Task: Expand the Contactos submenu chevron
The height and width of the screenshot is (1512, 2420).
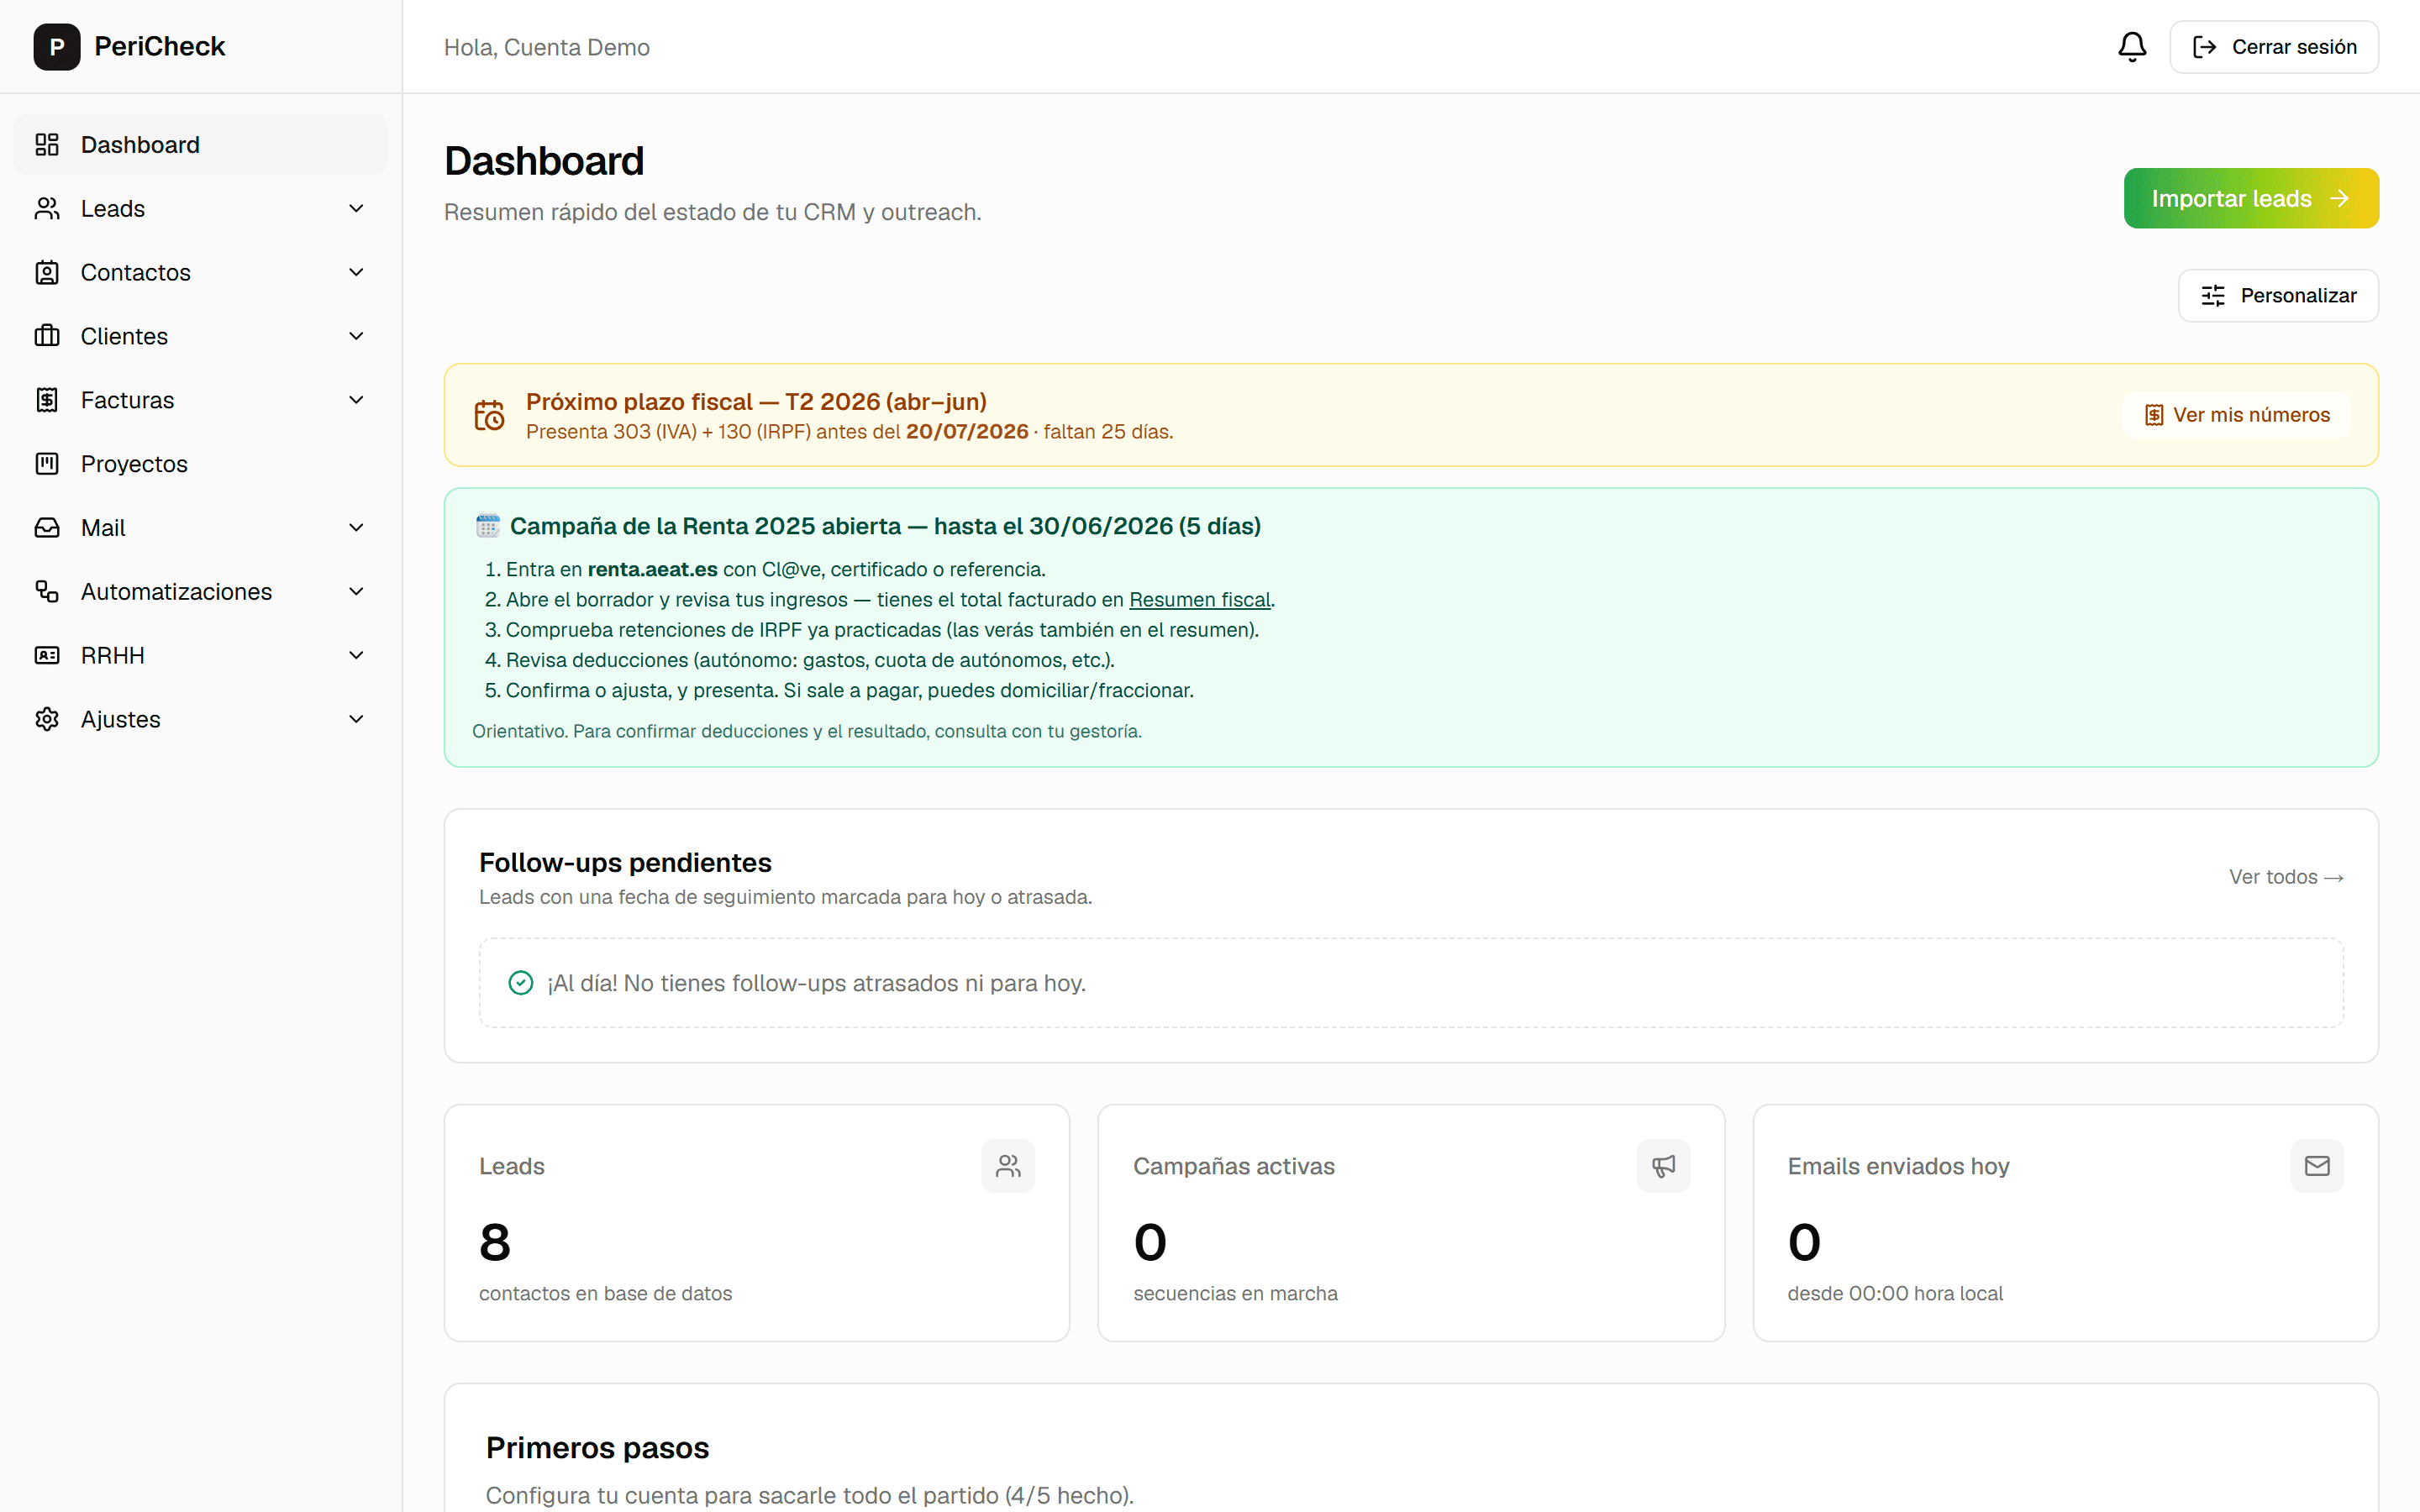Action: pos(356,273)
